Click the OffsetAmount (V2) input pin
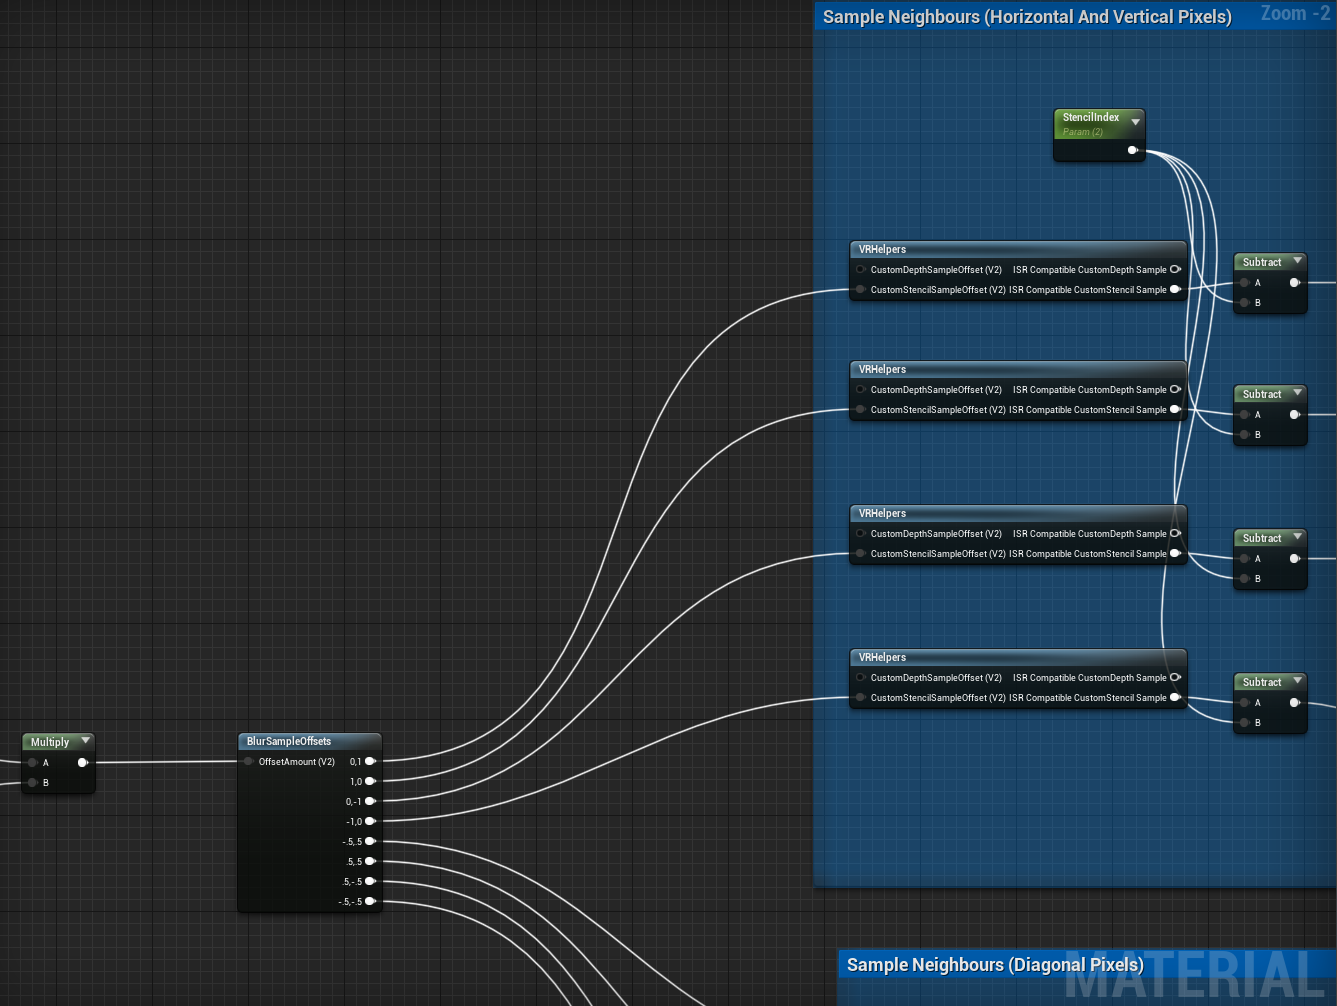Viewport: 1337px width, 1006px height. pyautogui.click(x=249, y=762)
